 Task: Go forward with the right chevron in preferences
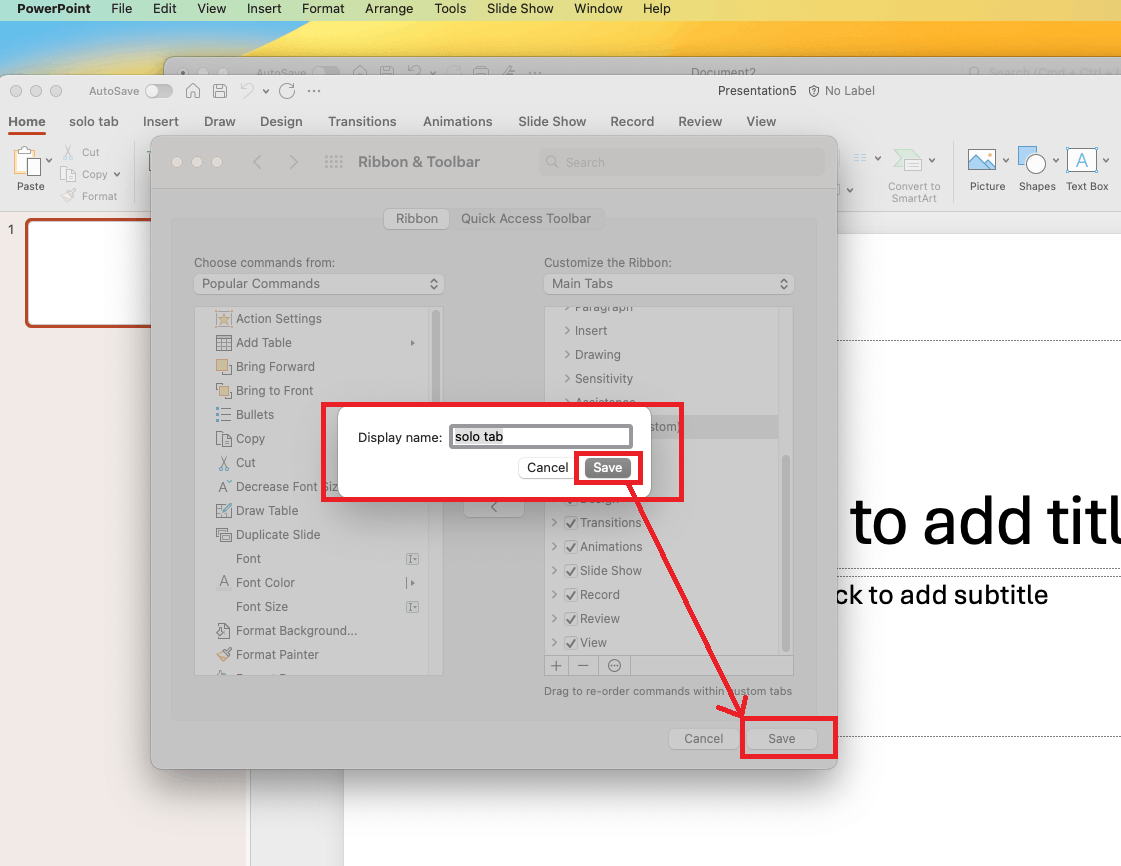pos(293,162)
